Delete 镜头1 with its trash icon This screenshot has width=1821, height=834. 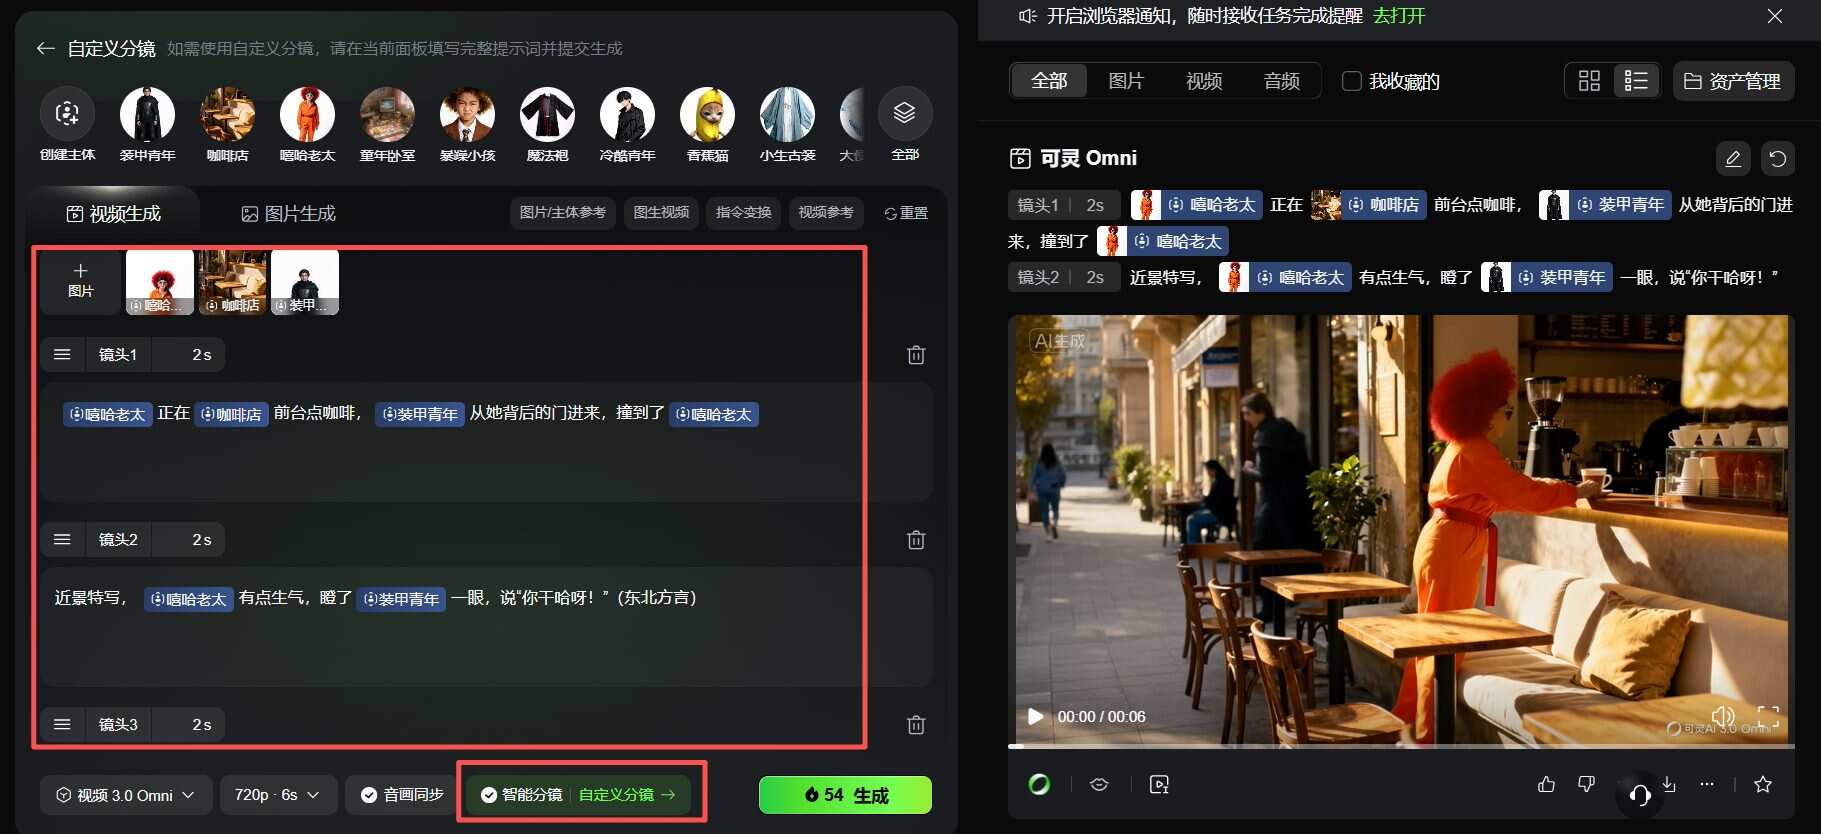coord(916,355)
